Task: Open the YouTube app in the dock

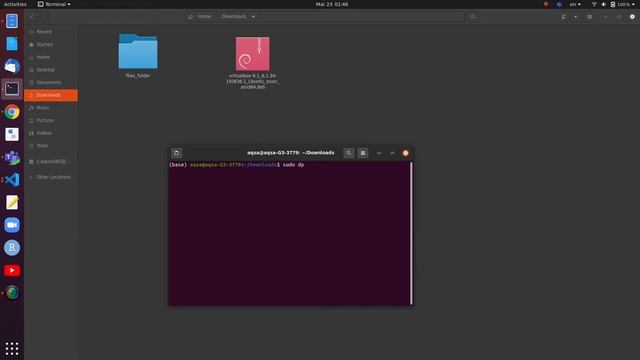Action: coord(12,270)
